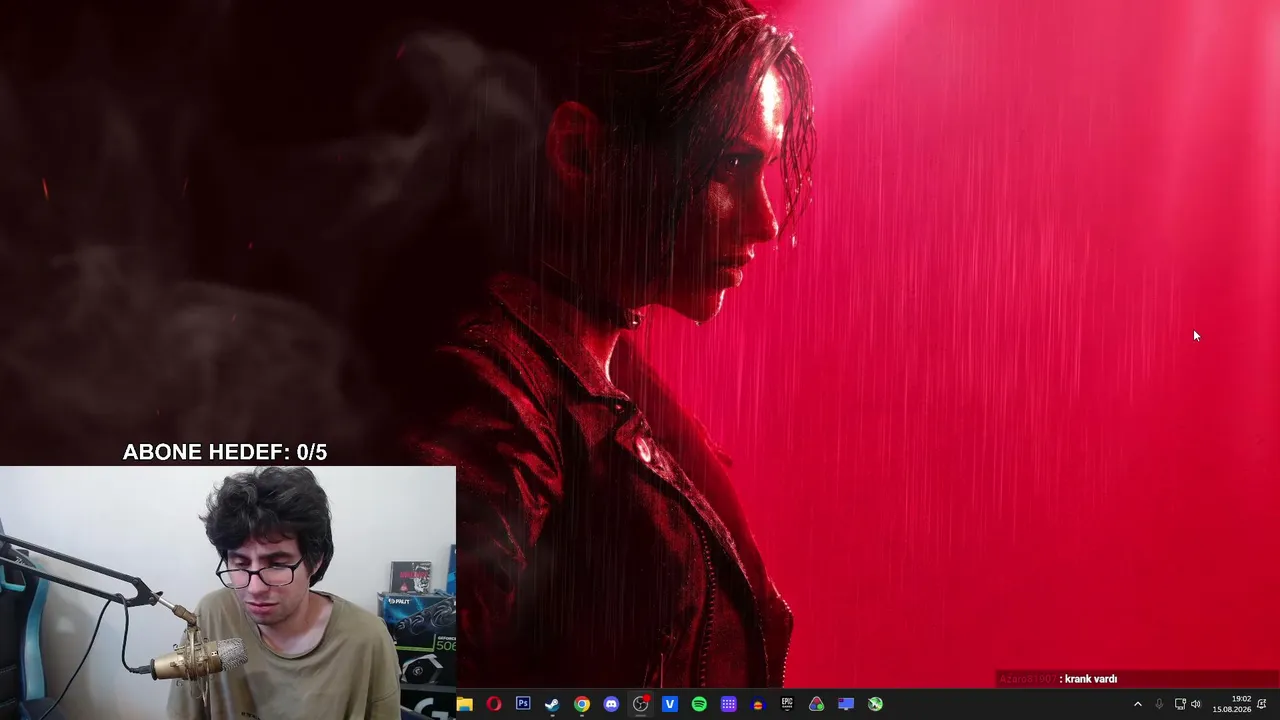Click the webcam overlay feed
1280x720 pixels.
228,592
